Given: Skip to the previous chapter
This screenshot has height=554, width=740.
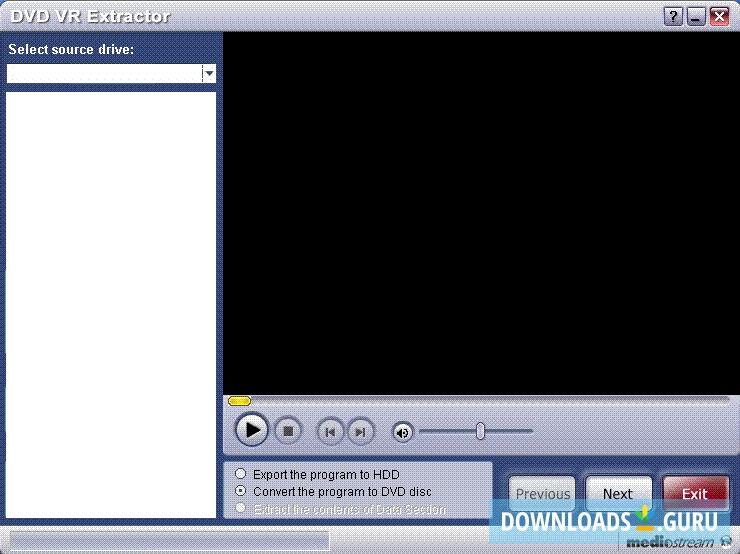Looking at the screenshot, I should click(x=330, y=432).
